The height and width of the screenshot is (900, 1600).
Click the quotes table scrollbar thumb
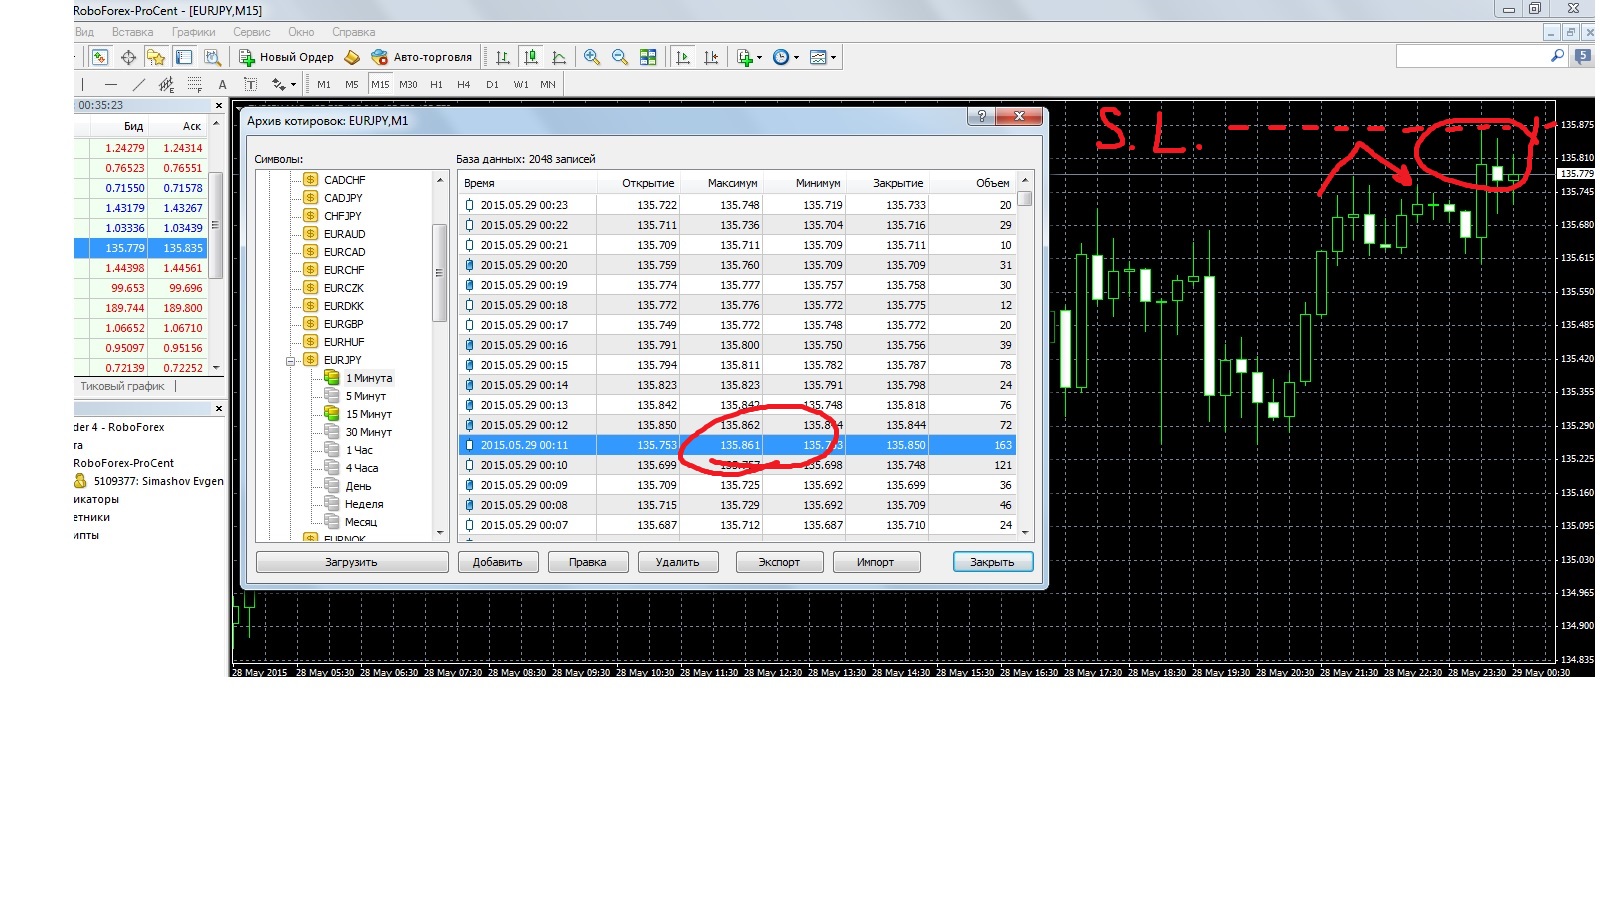pos(1025,198)
